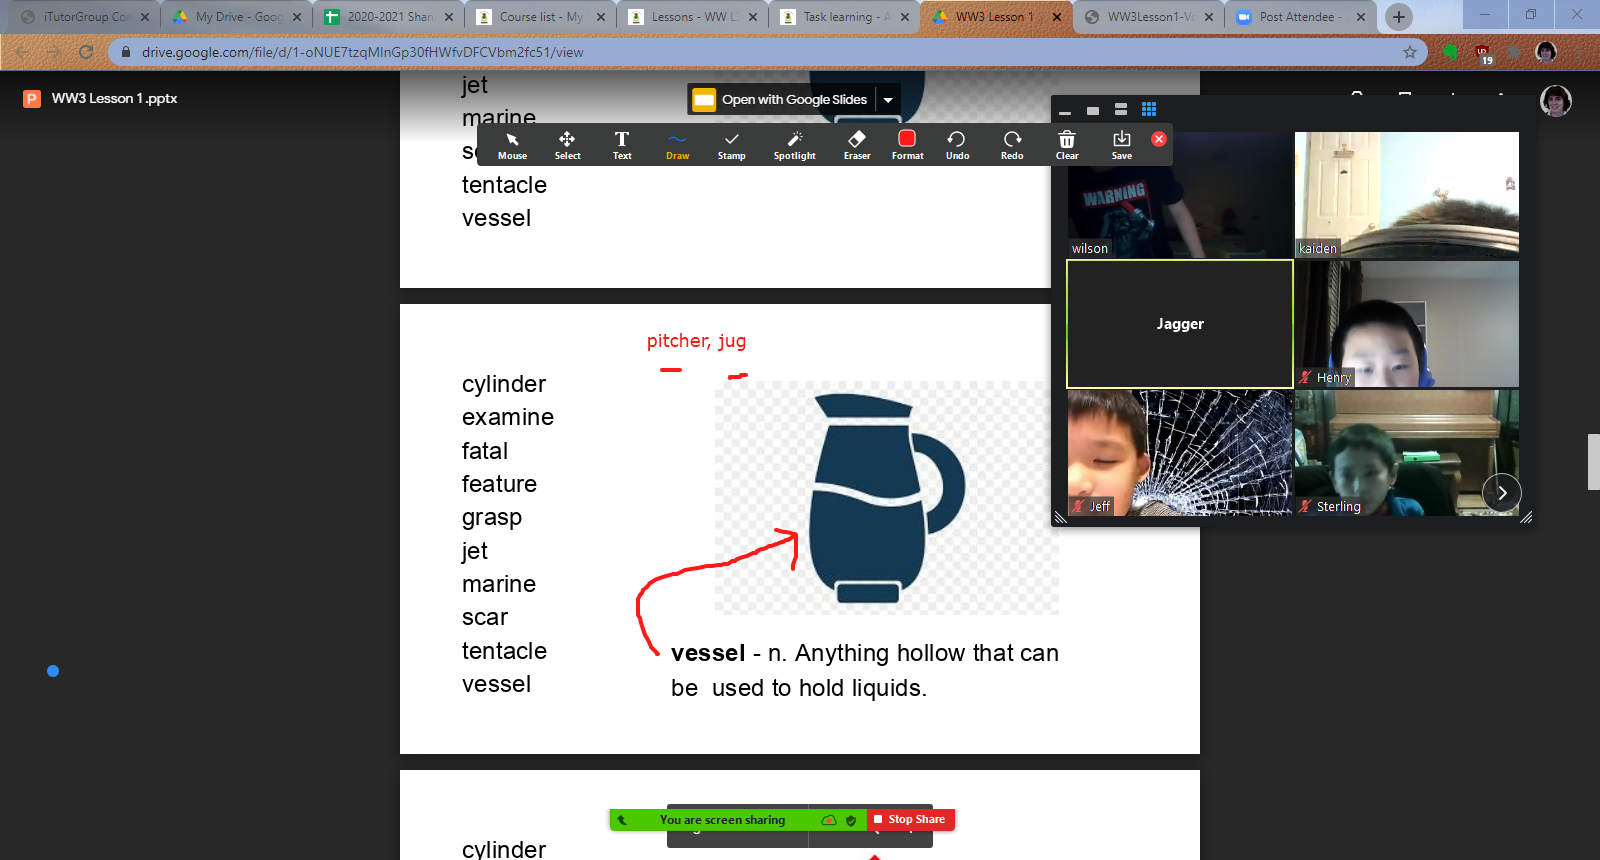Click 'pitcher, jug' red annotation text
The image size is (1600, 860).
pyautogui.click(x=696, y=341)
